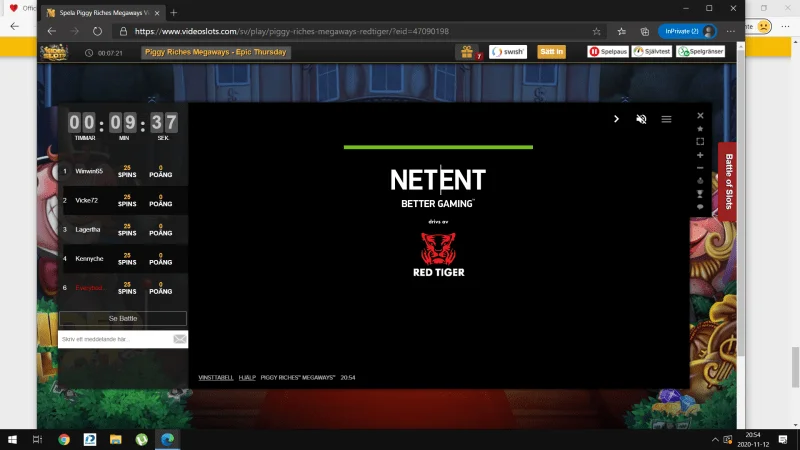Open chat bubble icon in game sidebar
This screenshot has height=450, width=800.
click(700, 207)
